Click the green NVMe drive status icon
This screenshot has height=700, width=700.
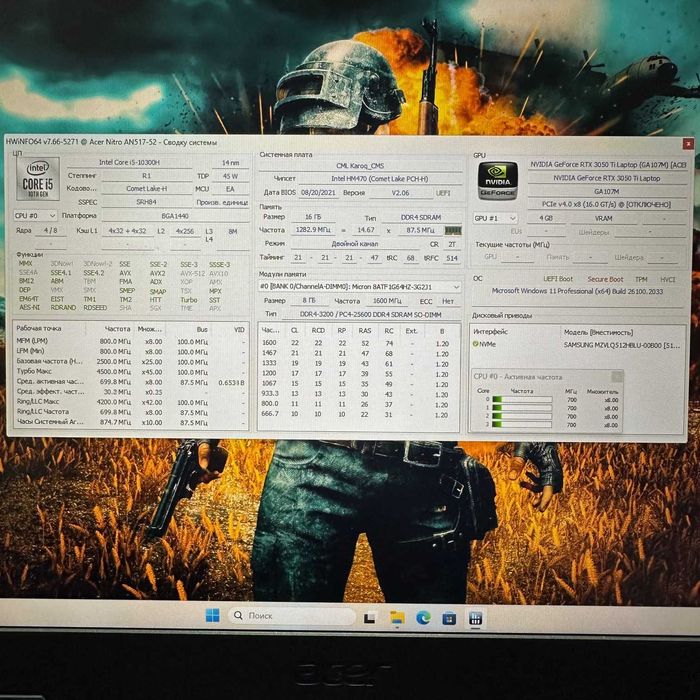(x=475, y=344)
